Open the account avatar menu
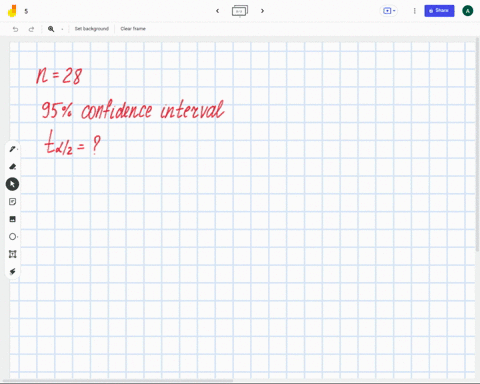The image size is (480, 384). pos(467,11)
